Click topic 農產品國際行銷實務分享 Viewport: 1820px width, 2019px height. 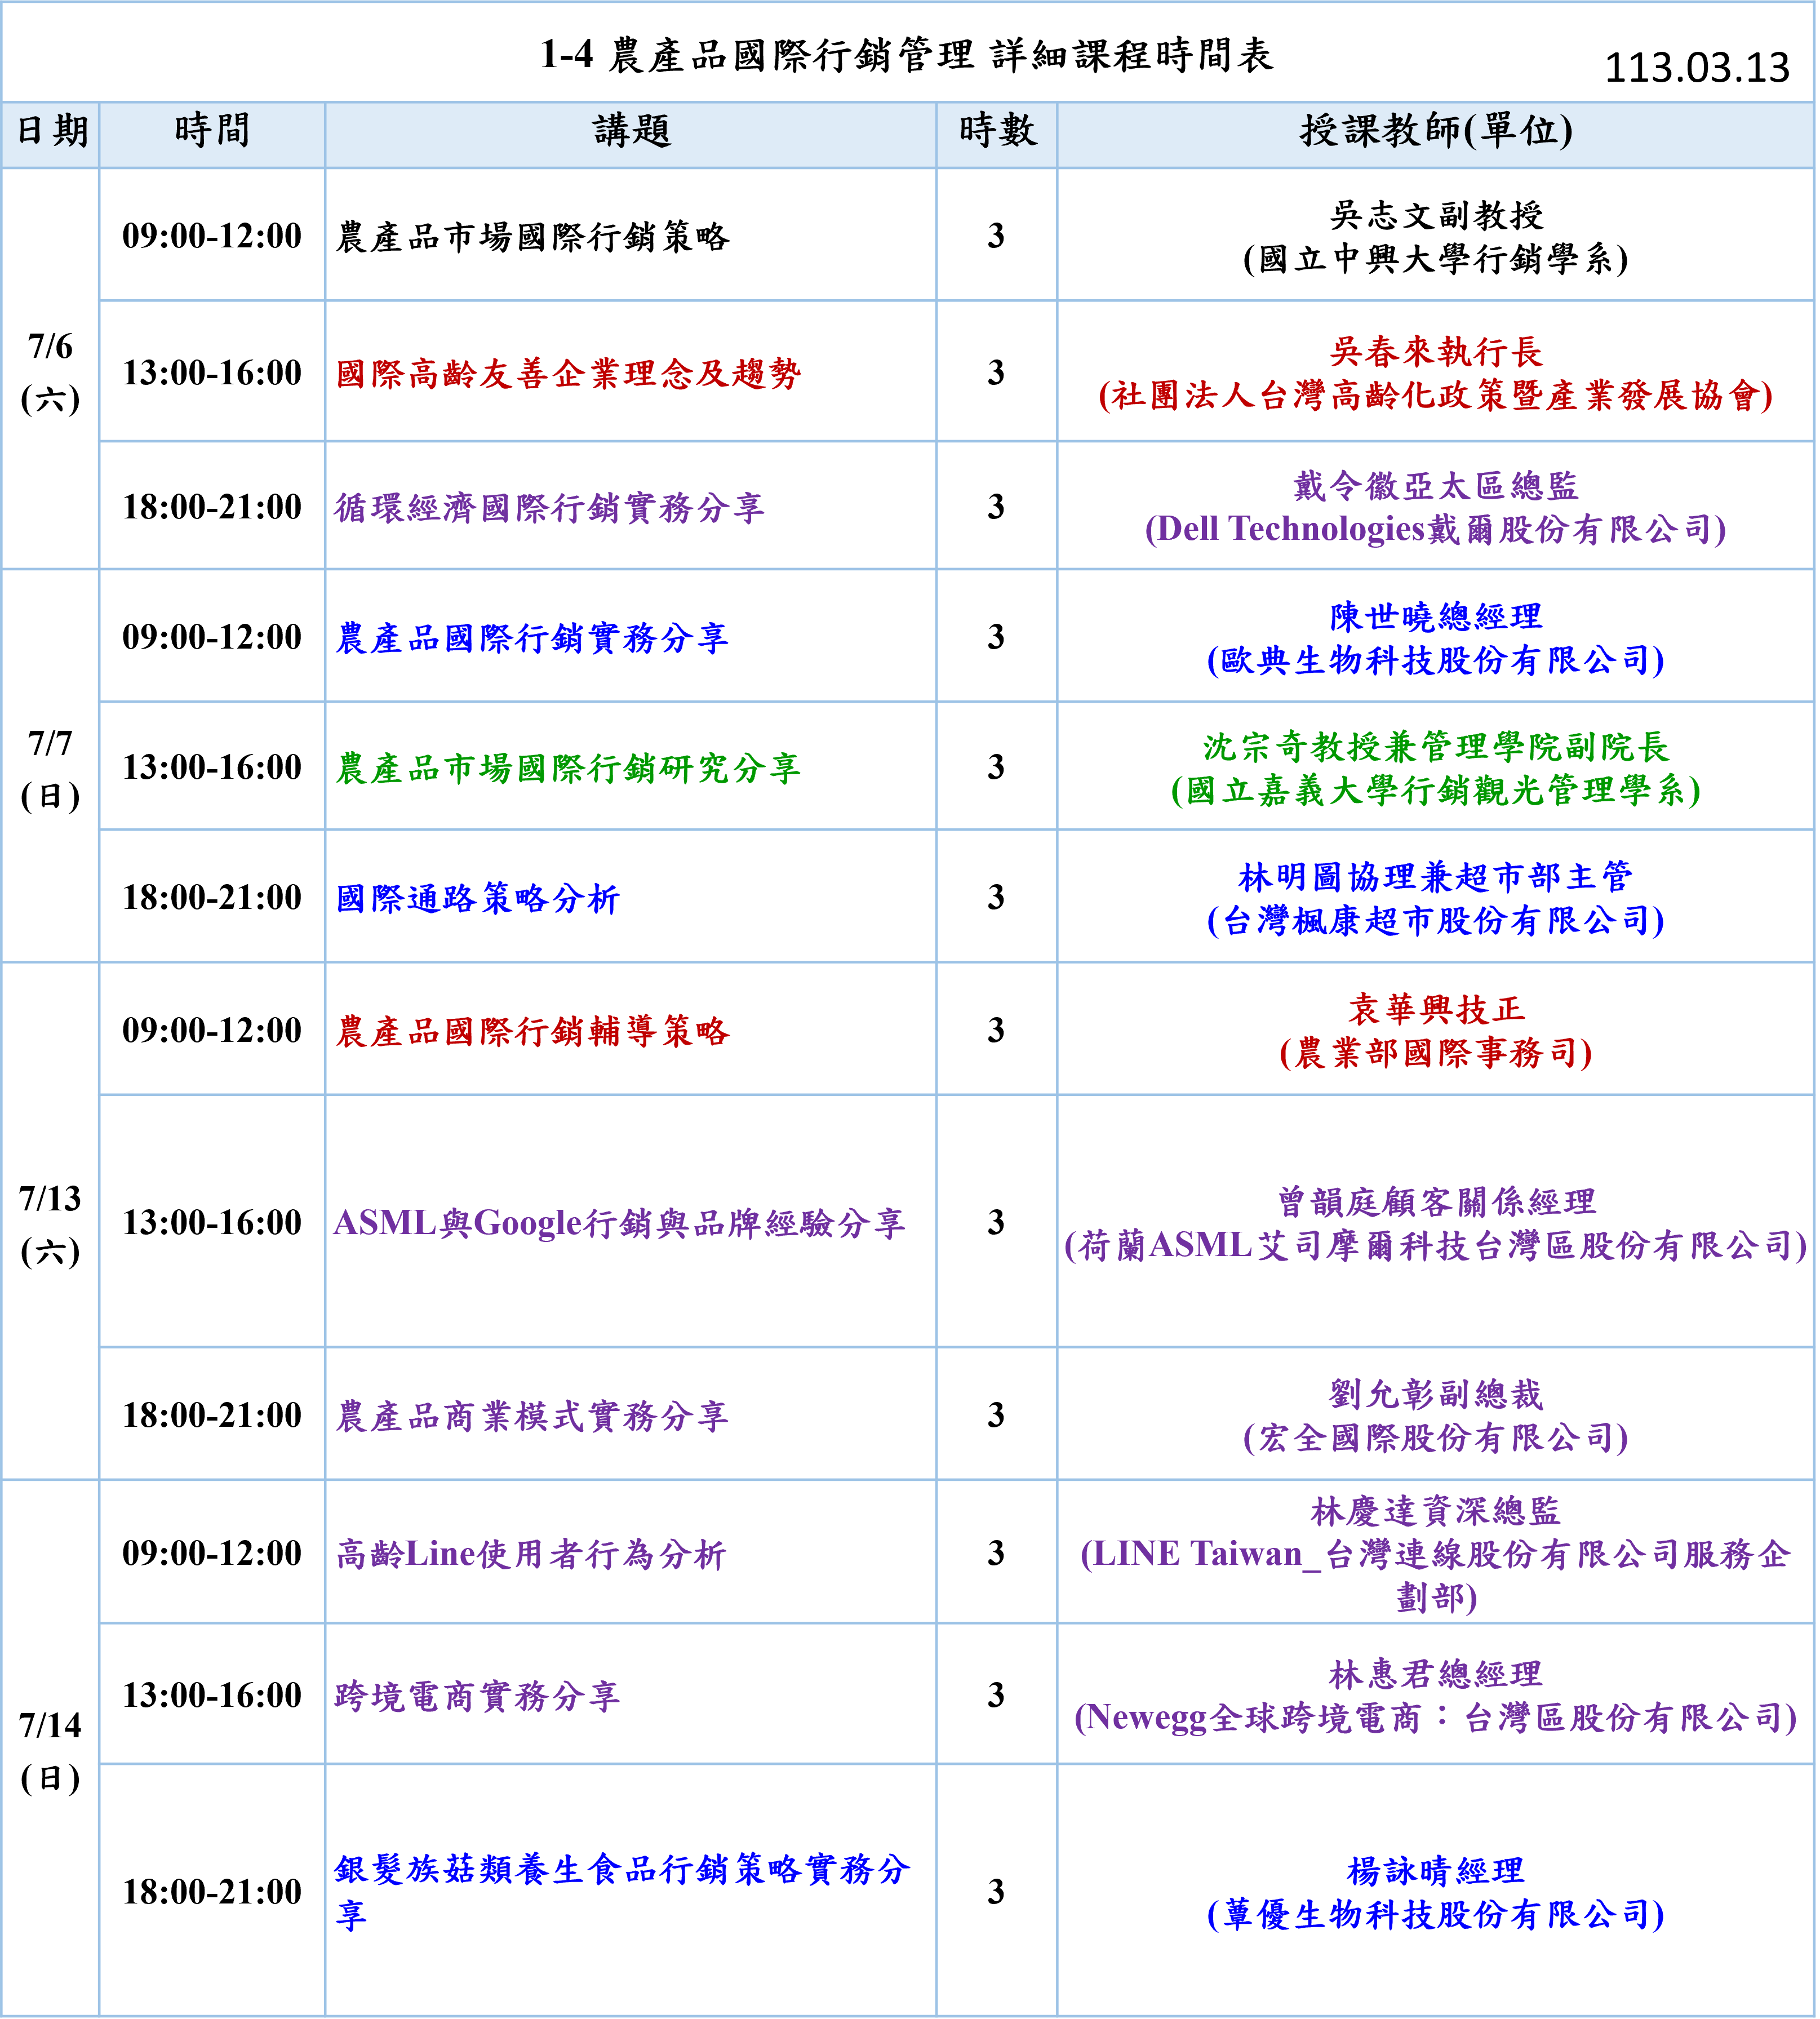(x=533, y=638)
